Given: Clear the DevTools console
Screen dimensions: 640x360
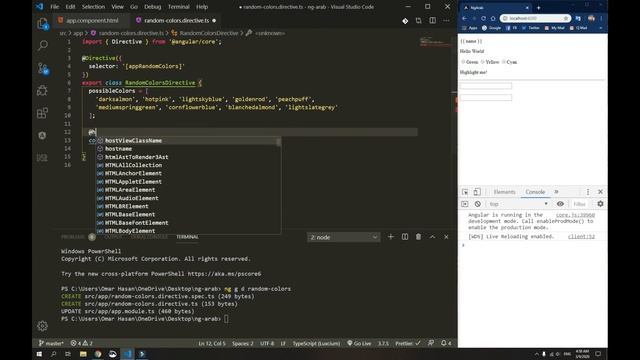Looking at the screenshot, I should pyautogui.click(x=478, y=204).
